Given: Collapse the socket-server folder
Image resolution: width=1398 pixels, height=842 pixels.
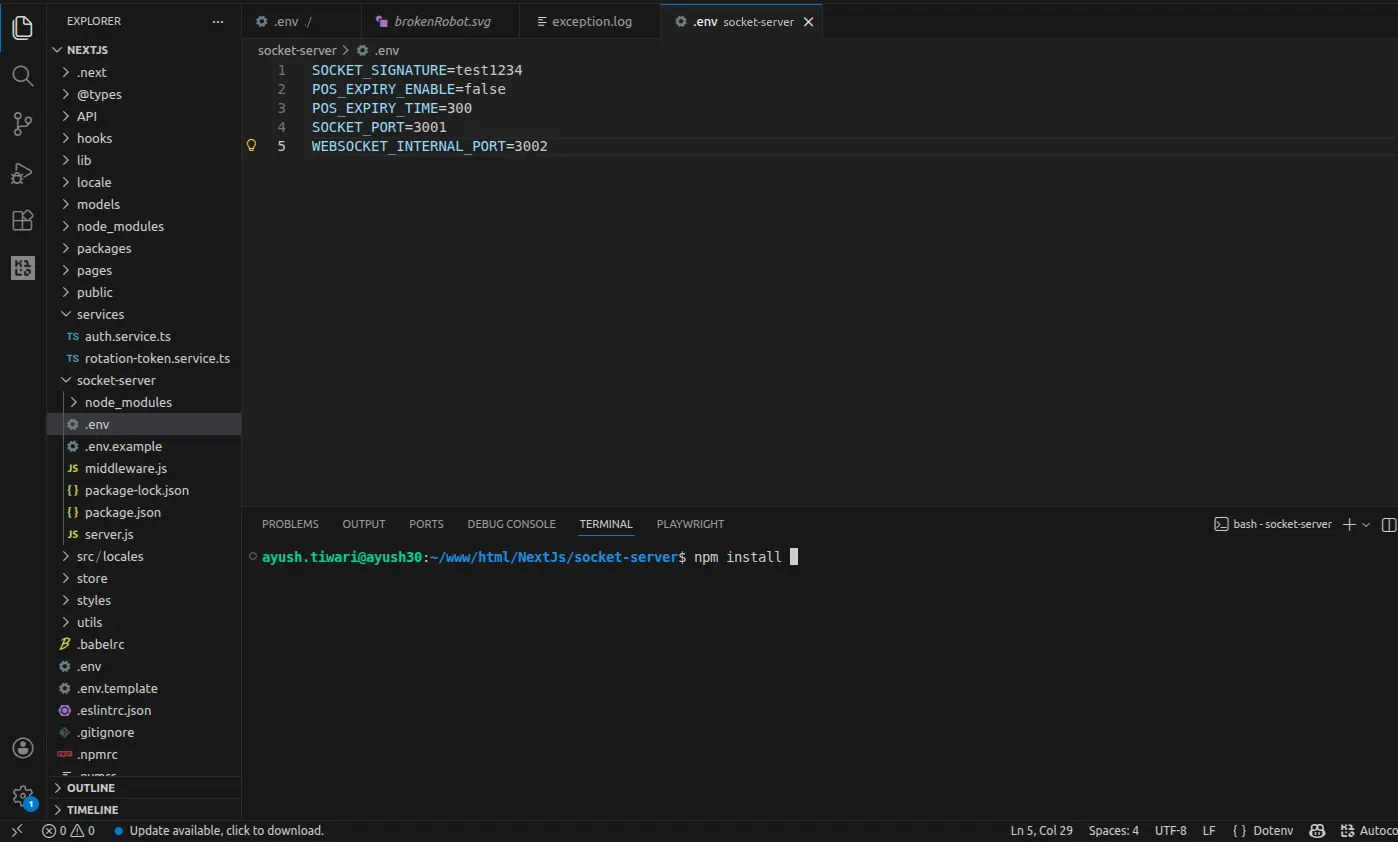Looking at the screenshot, I should [x=116, y=380].
